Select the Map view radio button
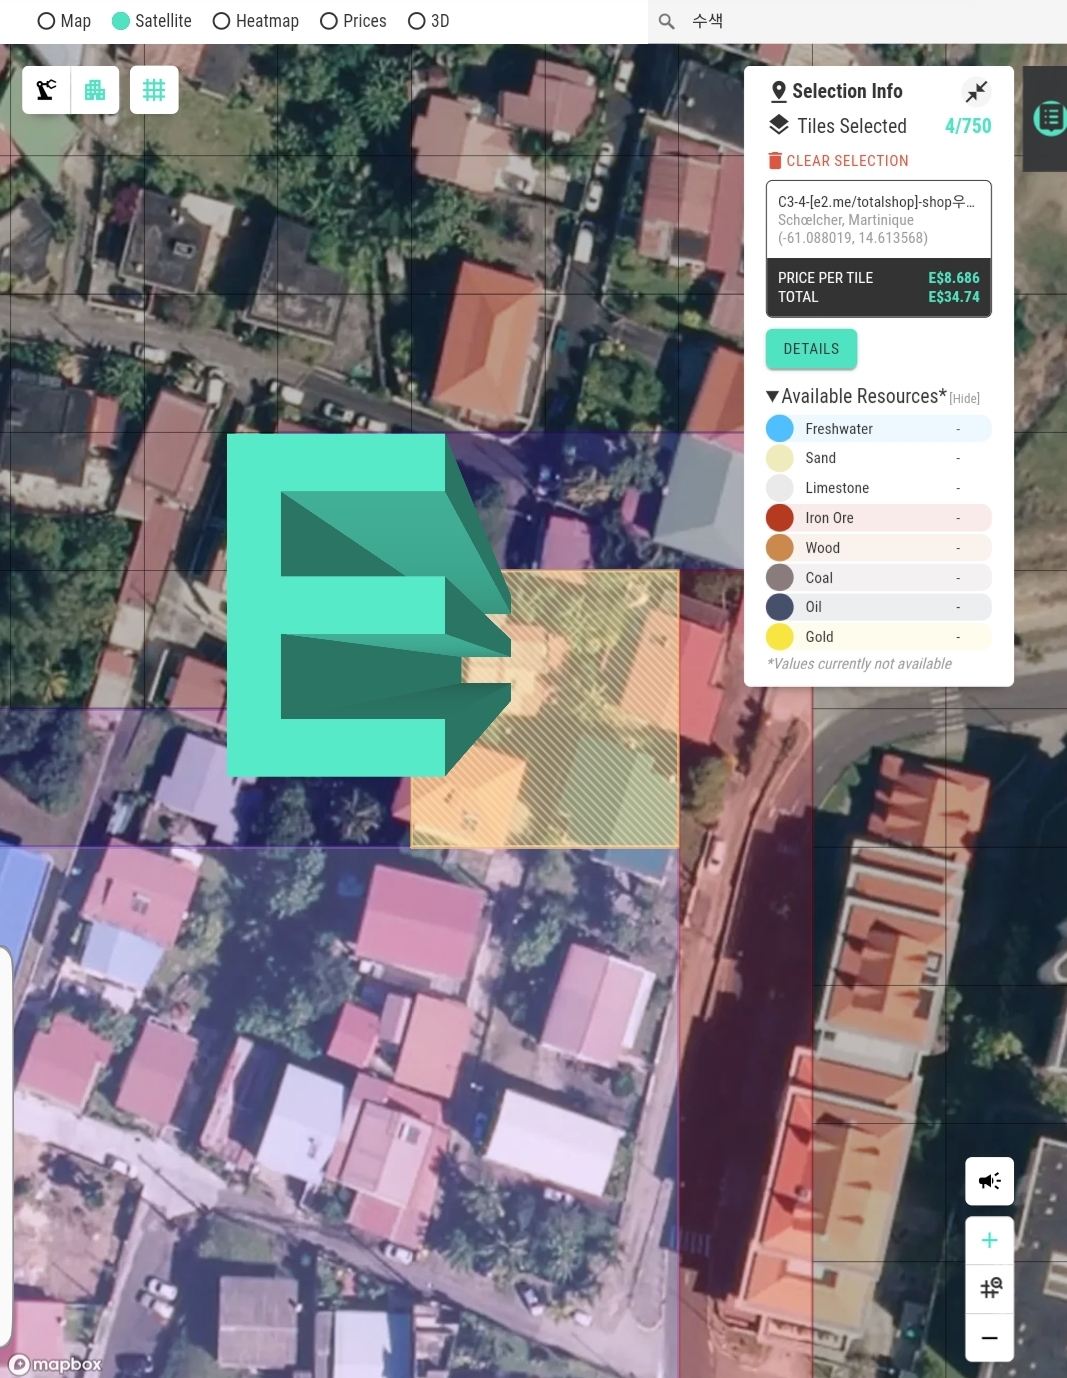 (x=46, y=21)
